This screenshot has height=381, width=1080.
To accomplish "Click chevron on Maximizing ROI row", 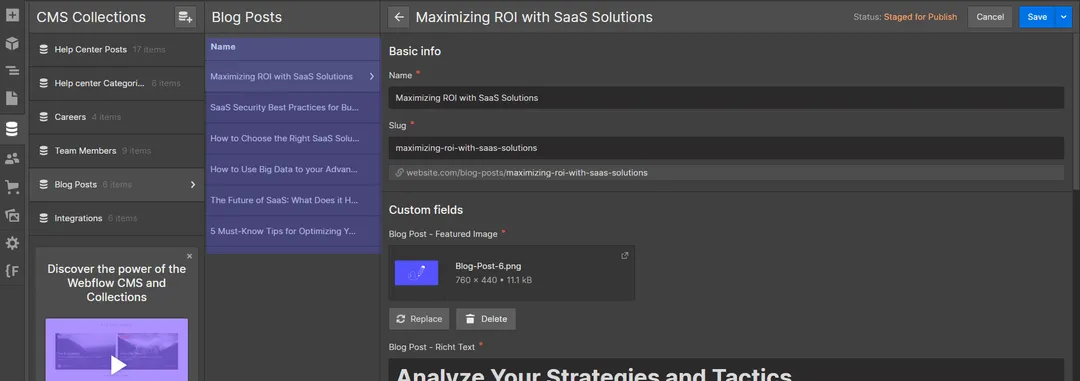I will pyautogui.click(x=372, y=76).
